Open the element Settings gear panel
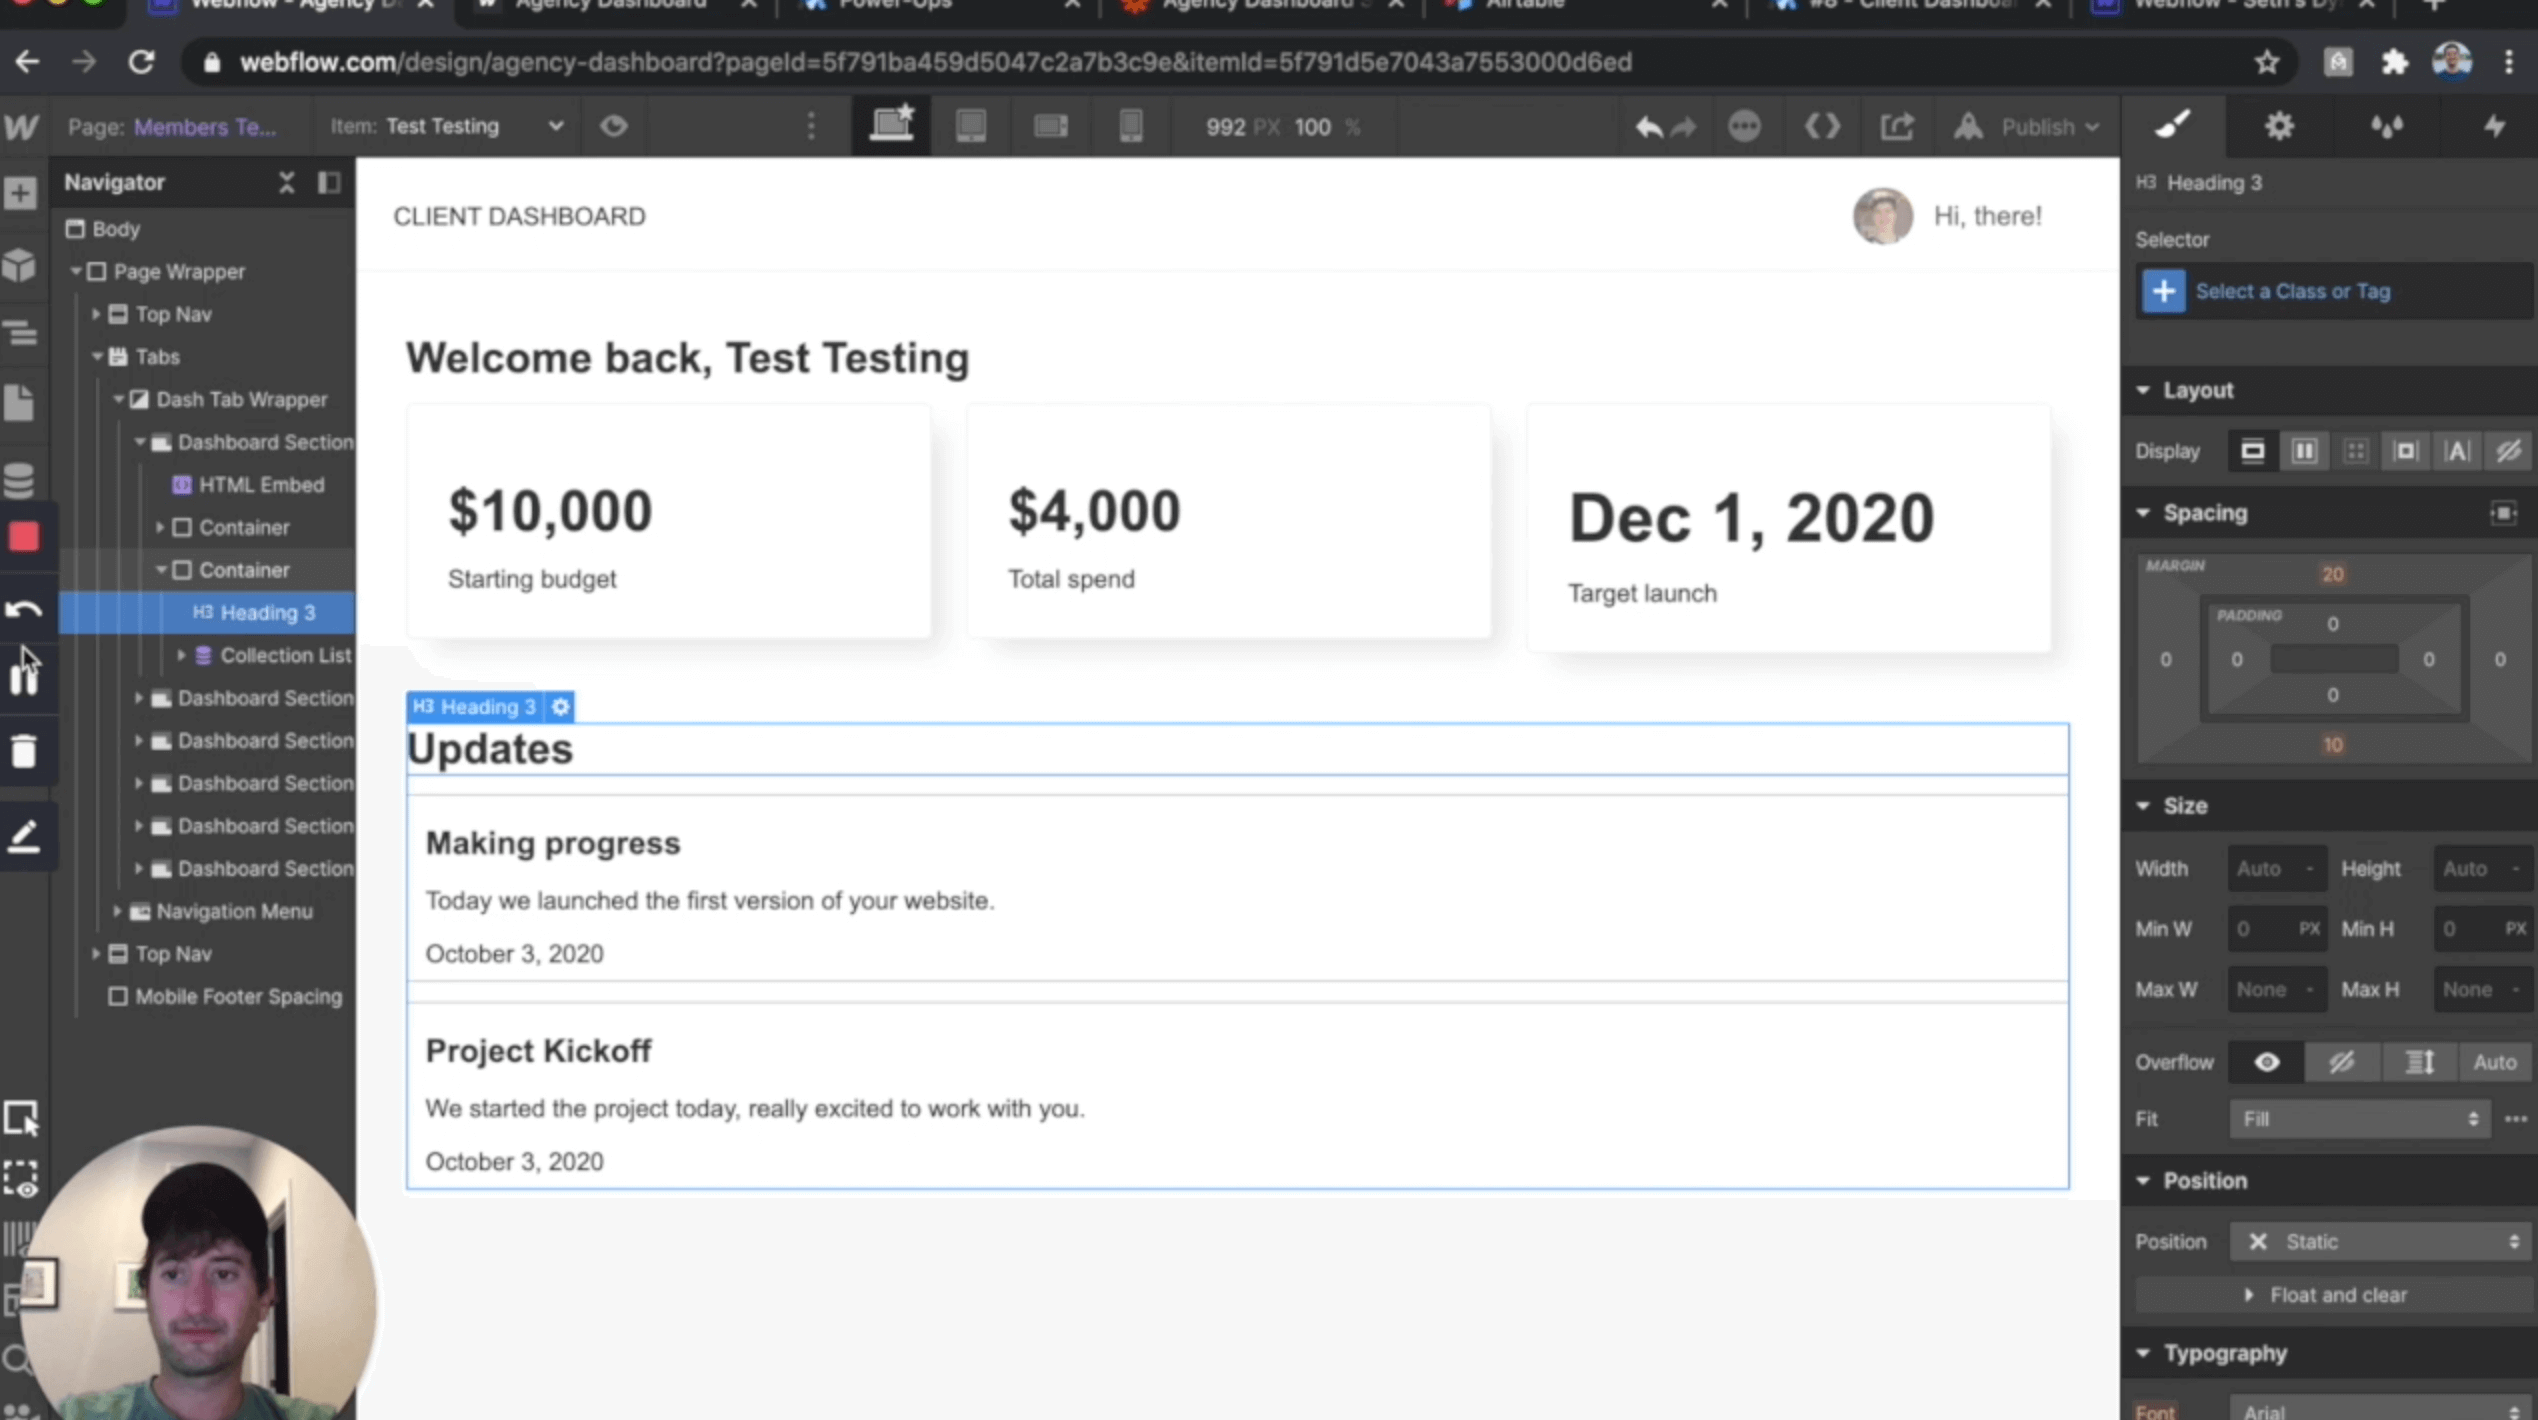 (2278, 126)
